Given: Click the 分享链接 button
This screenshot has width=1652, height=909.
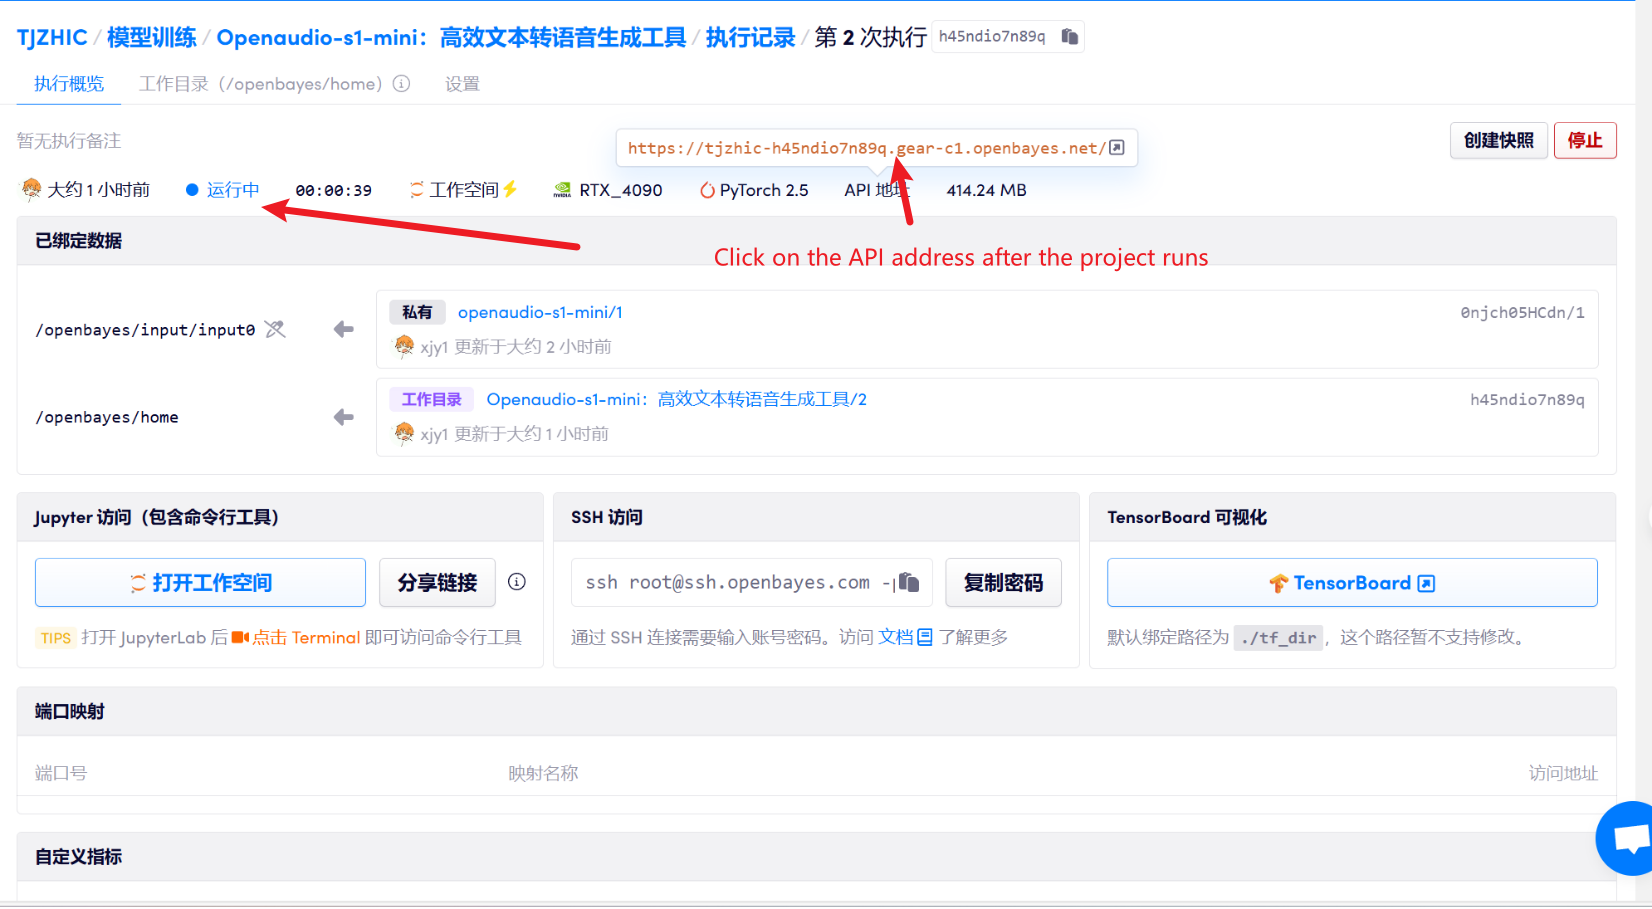Looking at the screenshot, I should 437,583.
